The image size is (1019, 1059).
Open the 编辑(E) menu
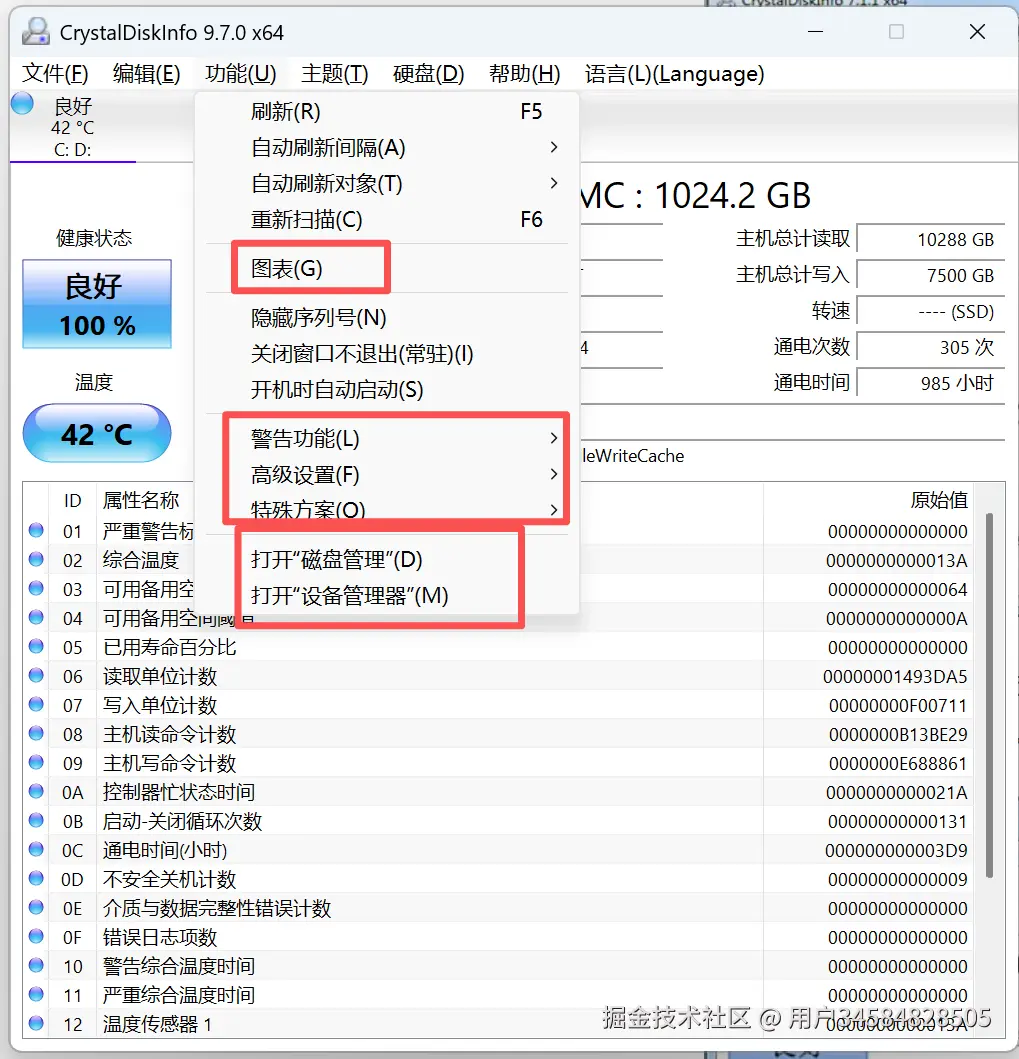tap(147, 74)
